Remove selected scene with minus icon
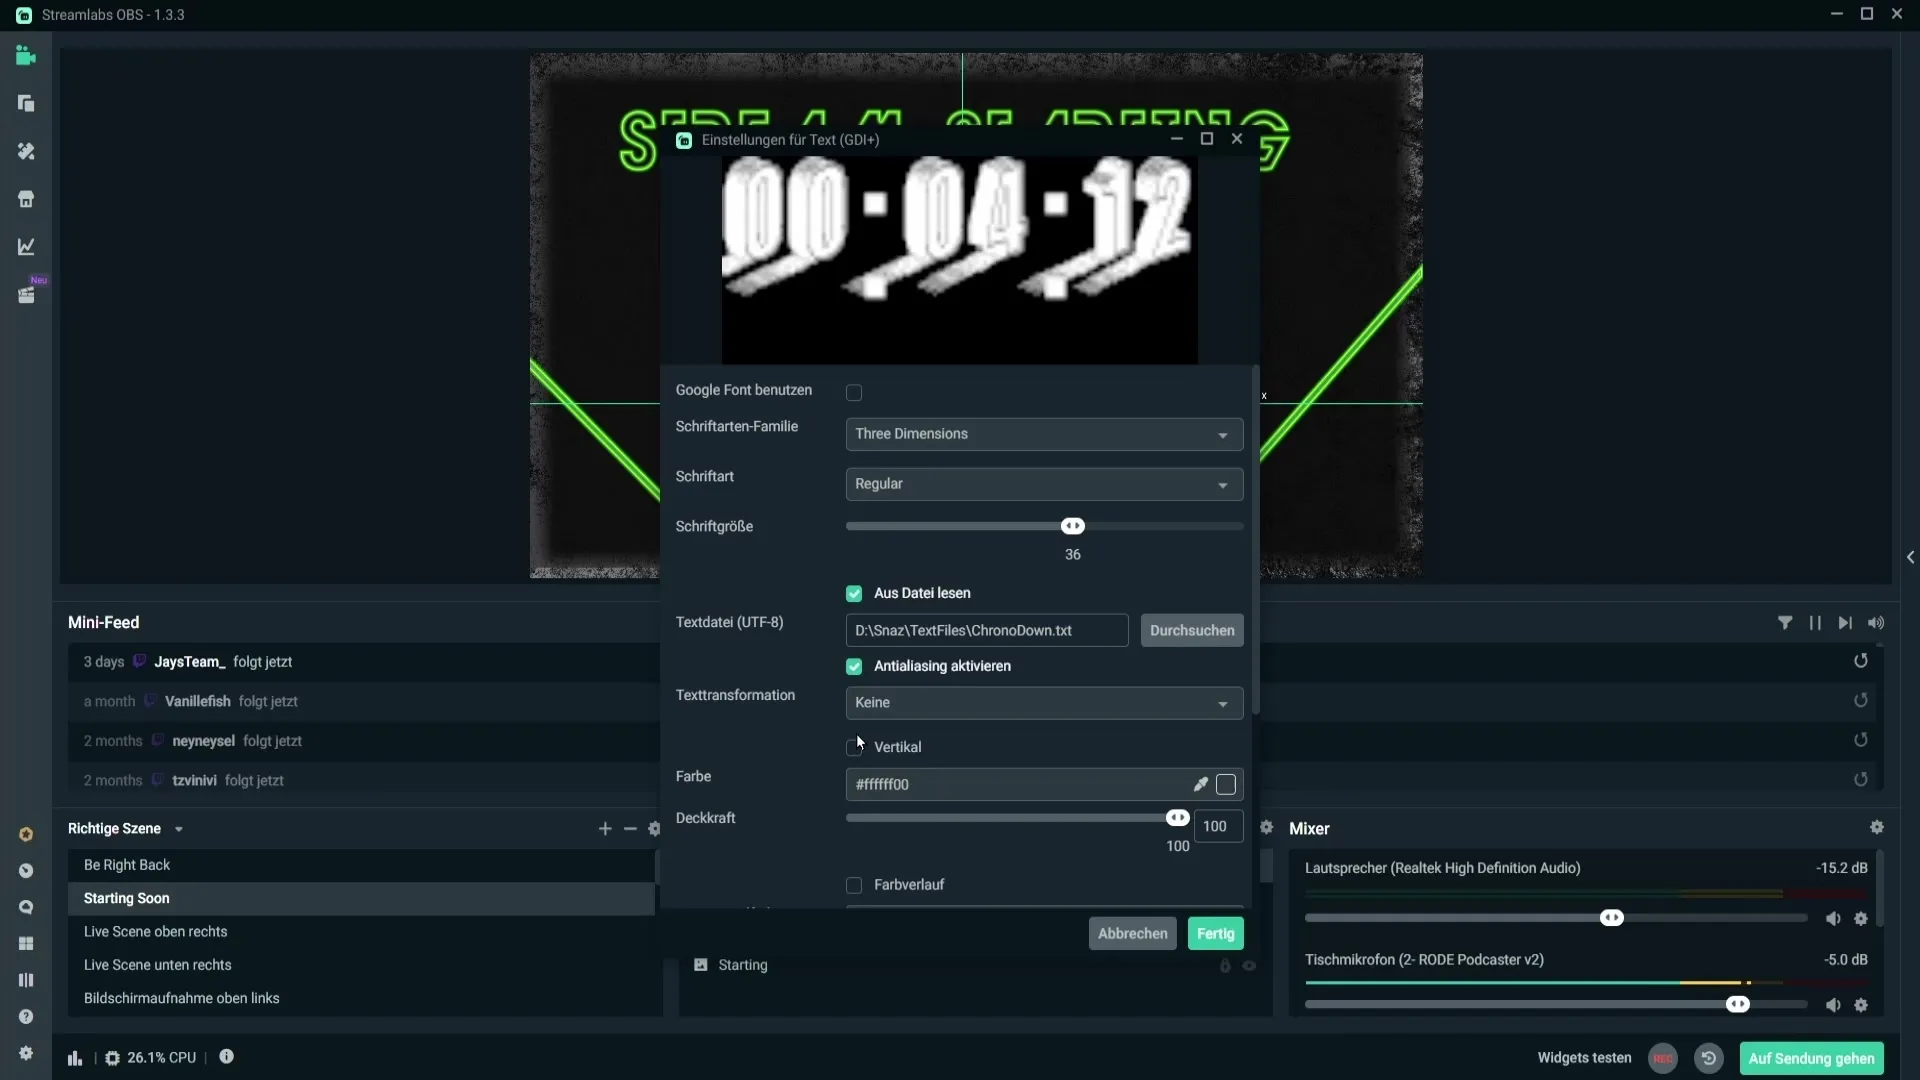 pos(630,829)
